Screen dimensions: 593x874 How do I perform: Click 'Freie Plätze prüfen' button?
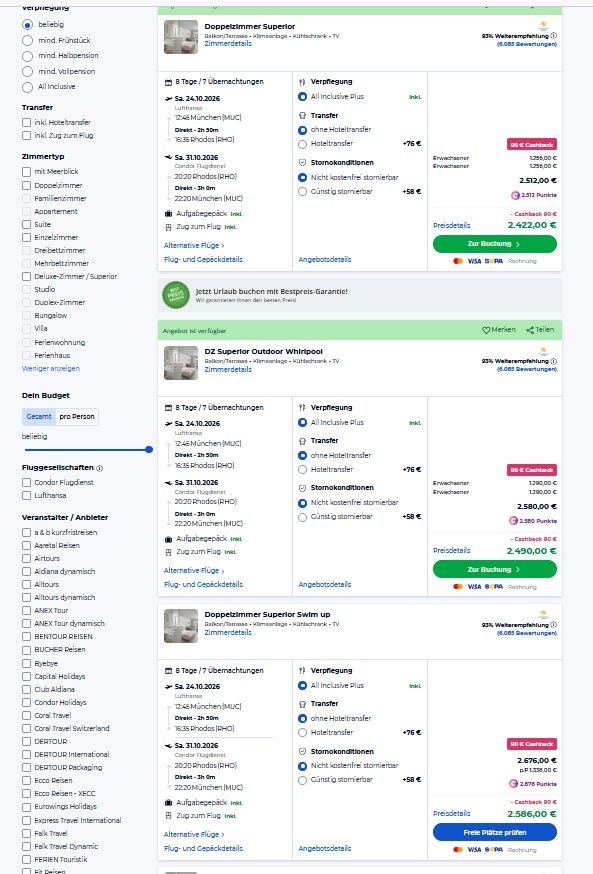pos(494,832)
